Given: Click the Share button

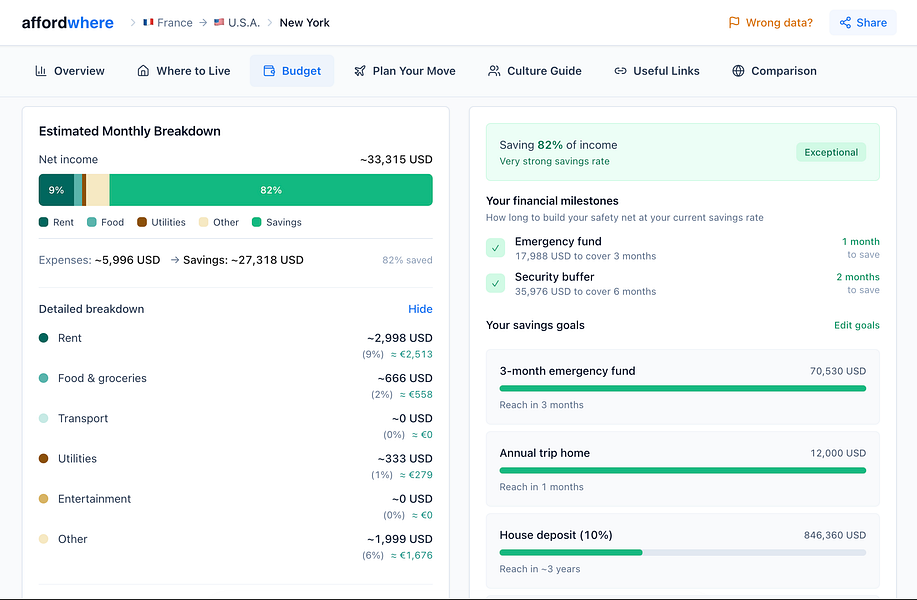Looking at the screenshot, I should pyautogui.click(x=863, y=23).
